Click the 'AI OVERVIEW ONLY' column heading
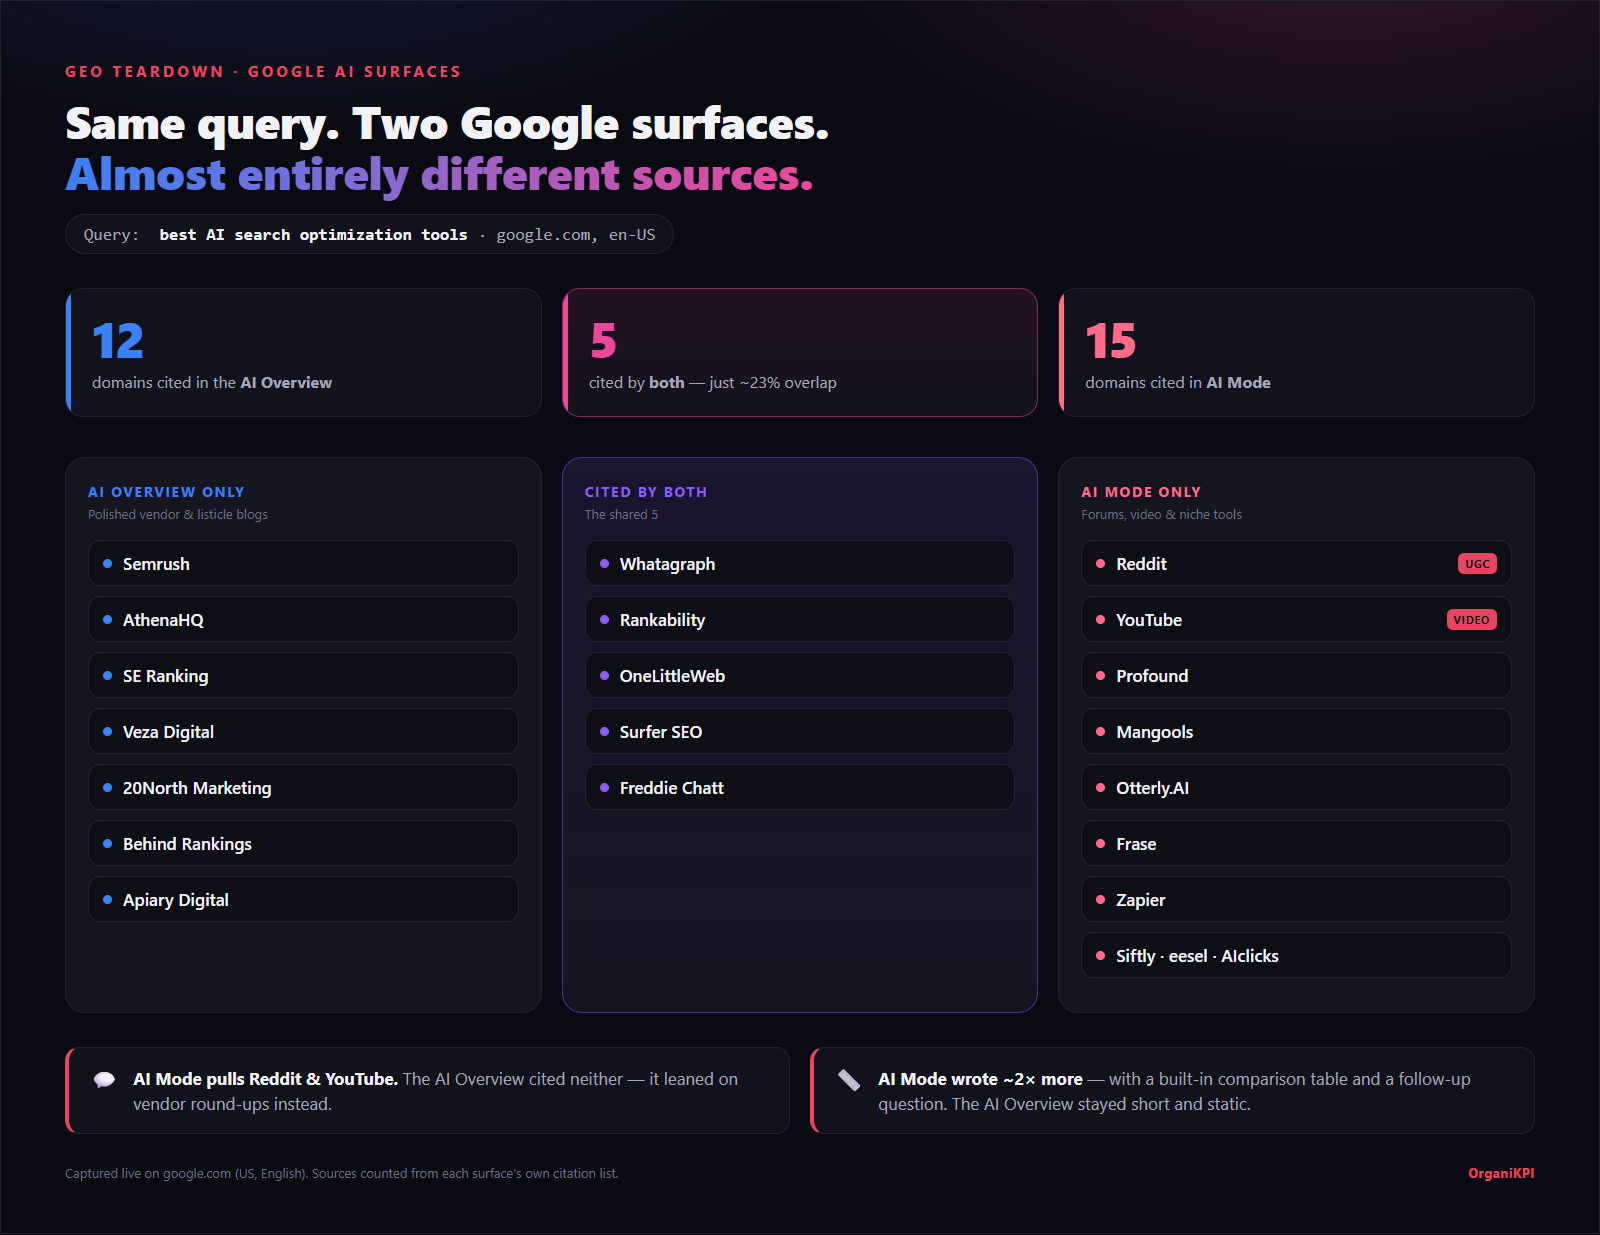The height and width of the screenshot is (1235, 1600). coord(166,492)
